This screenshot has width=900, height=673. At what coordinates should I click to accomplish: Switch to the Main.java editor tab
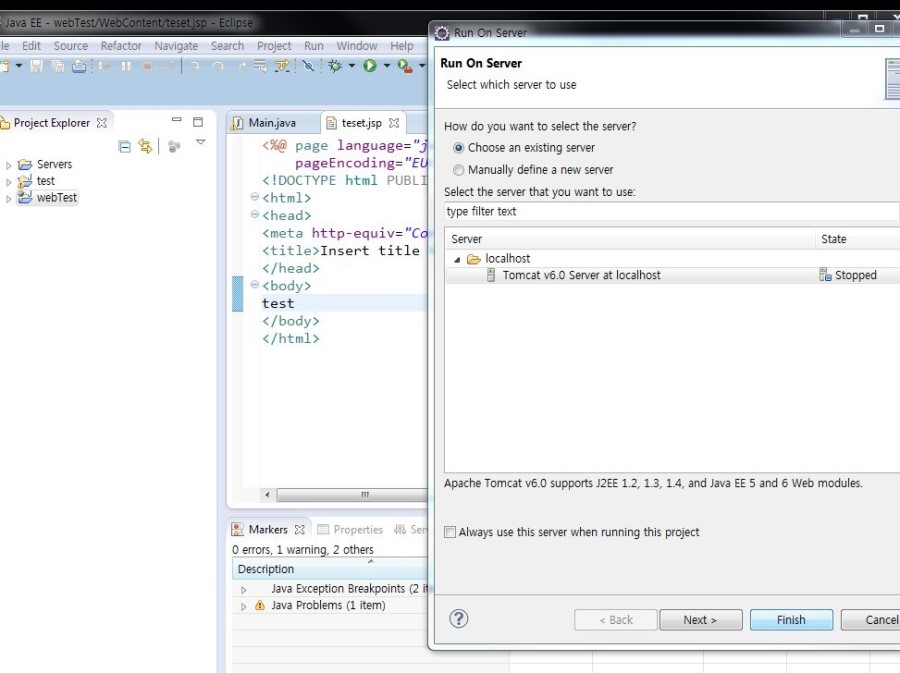(x=272, y=123)
